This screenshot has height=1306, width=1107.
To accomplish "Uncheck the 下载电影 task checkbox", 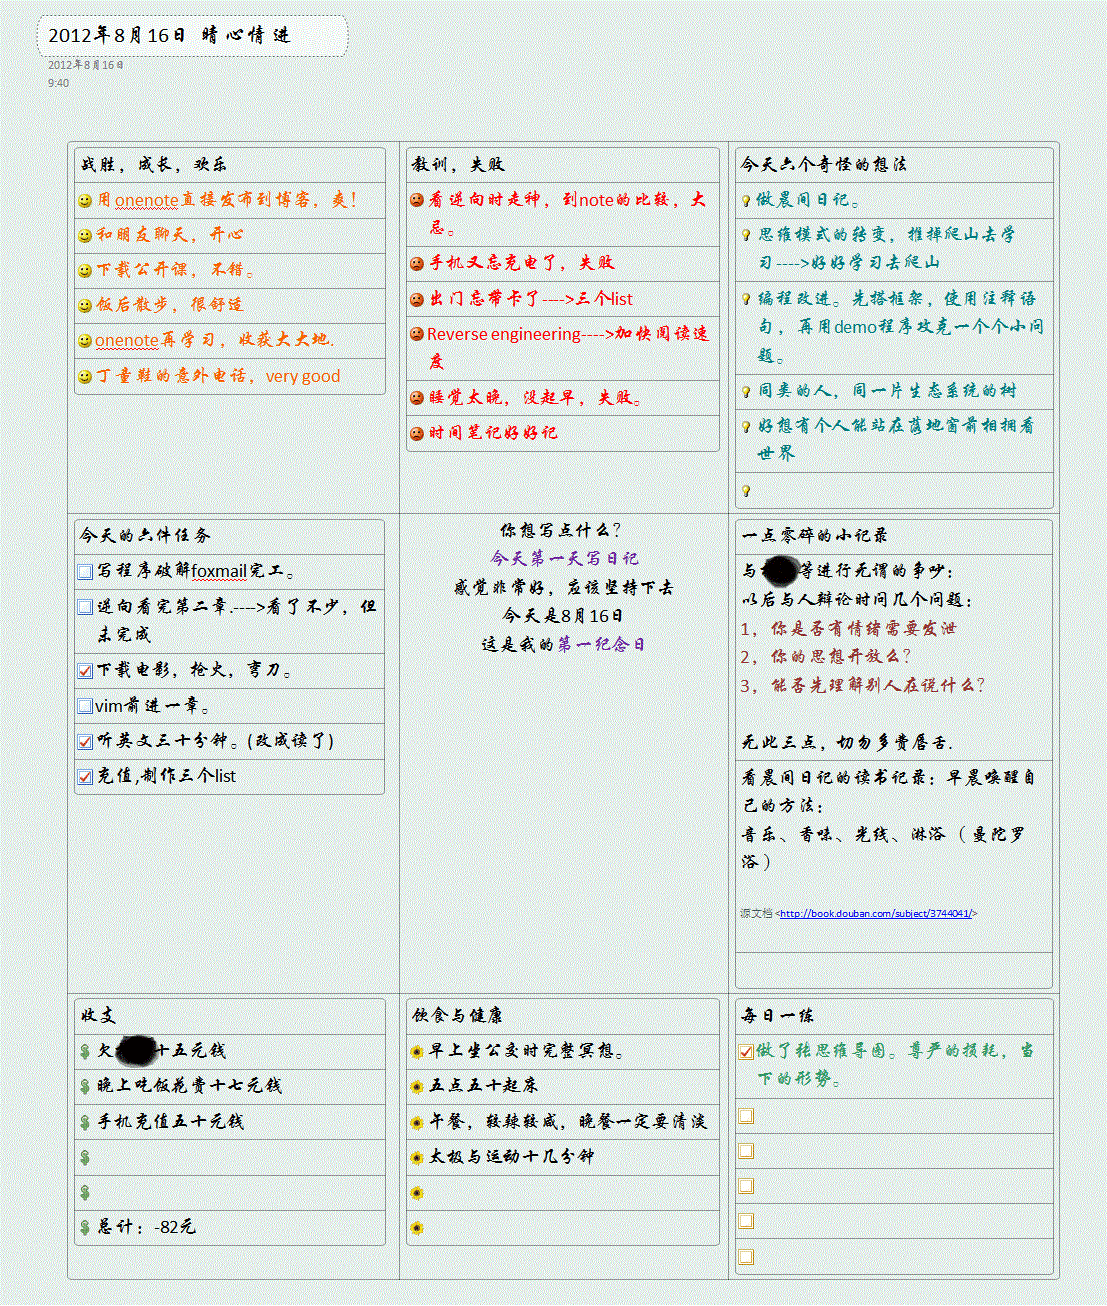I will coord(85,671).
